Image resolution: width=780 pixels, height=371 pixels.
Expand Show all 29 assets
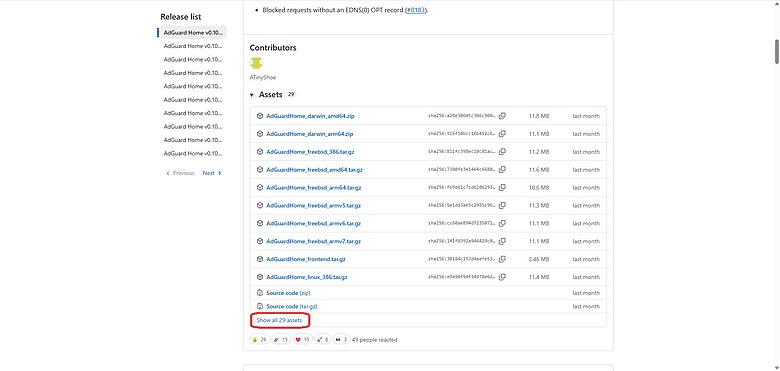pyautogui.click(x=279, y=320)
